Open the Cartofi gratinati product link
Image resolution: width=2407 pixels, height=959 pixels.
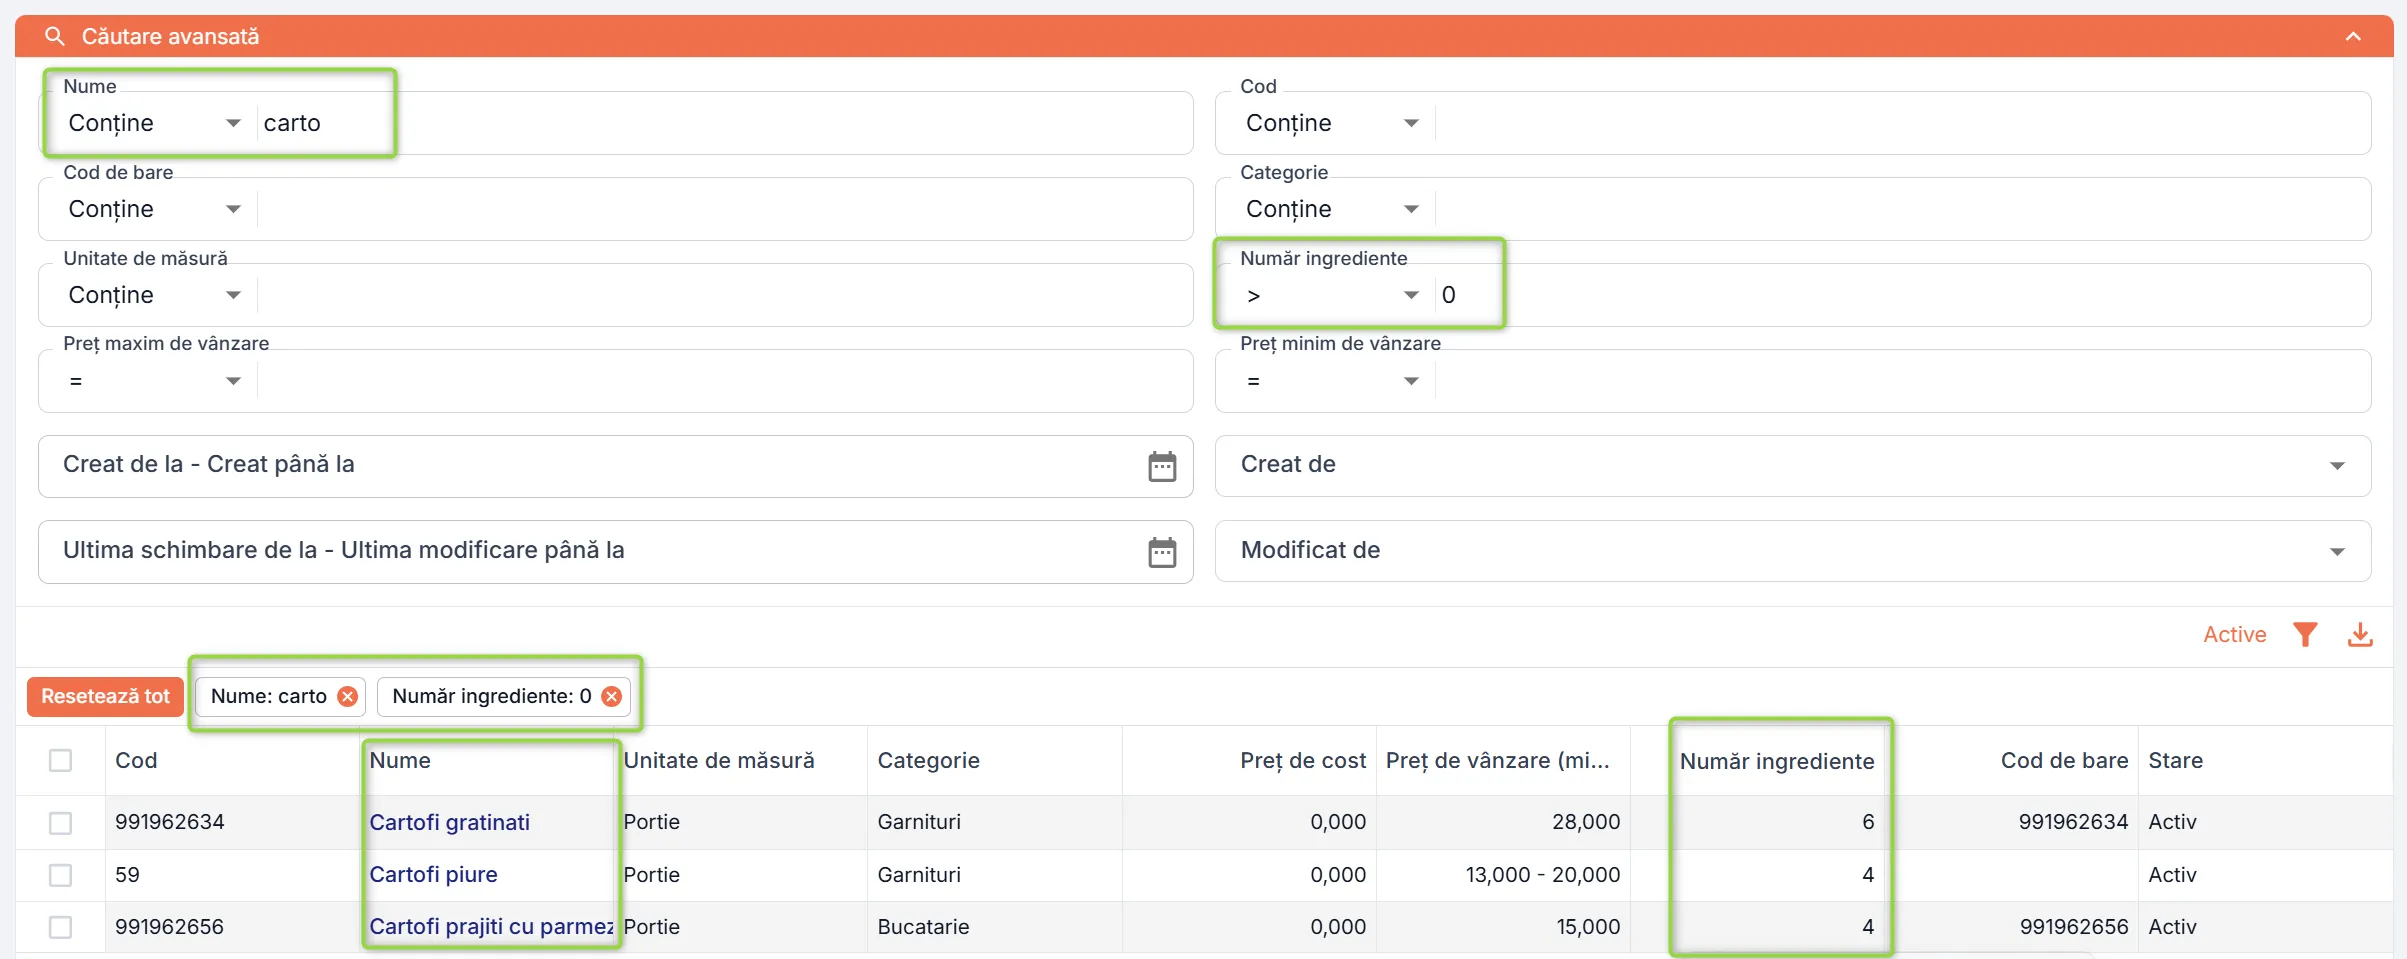tap(449, 823)
